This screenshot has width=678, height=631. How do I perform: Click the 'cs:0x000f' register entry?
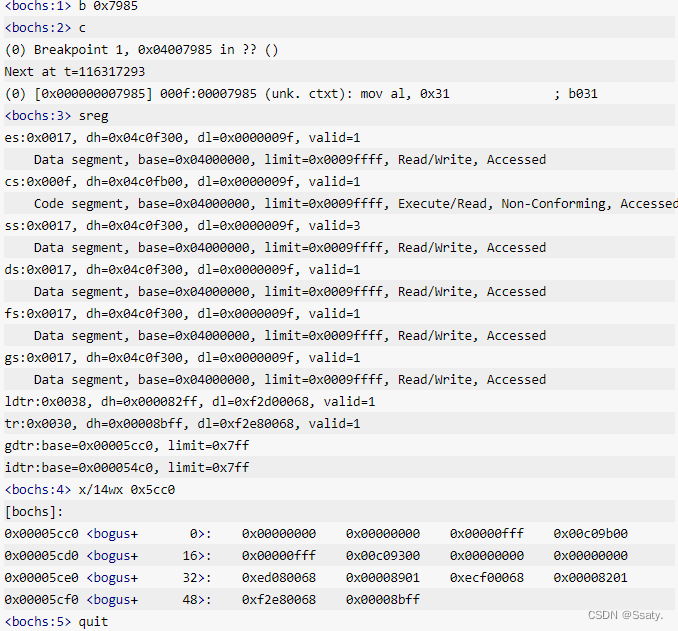(38, 182)
